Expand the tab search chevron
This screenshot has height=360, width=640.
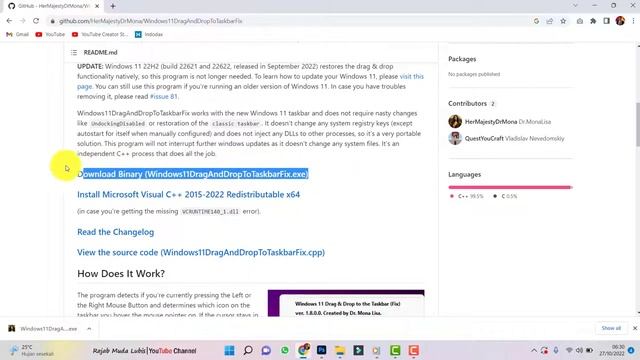[575, 6]
